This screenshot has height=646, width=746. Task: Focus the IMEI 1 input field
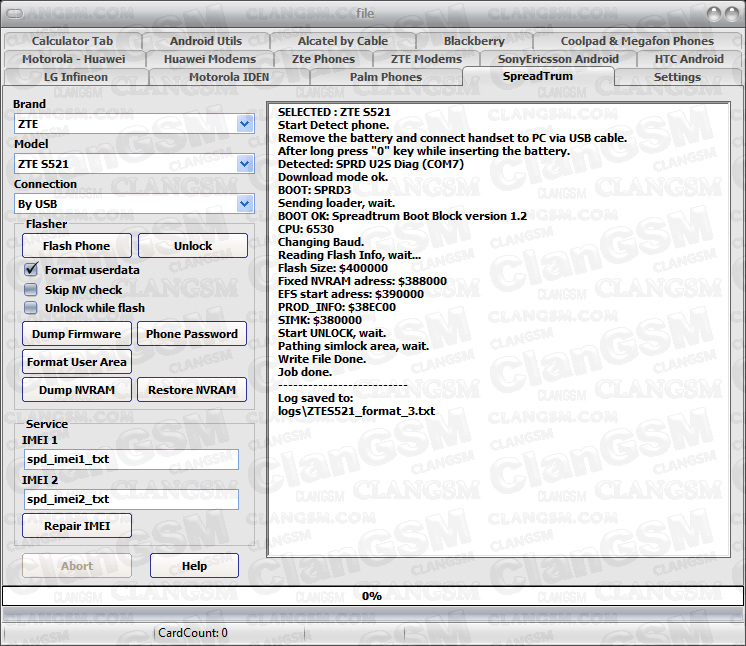pyautogui.click(x=131, y=460)
